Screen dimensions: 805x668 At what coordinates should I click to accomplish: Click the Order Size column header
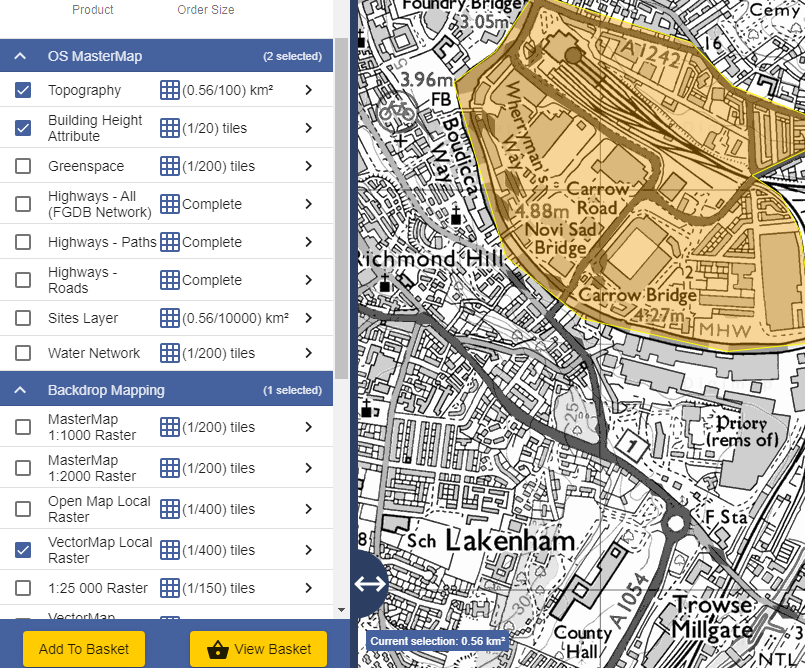click(x=205, y=9)
